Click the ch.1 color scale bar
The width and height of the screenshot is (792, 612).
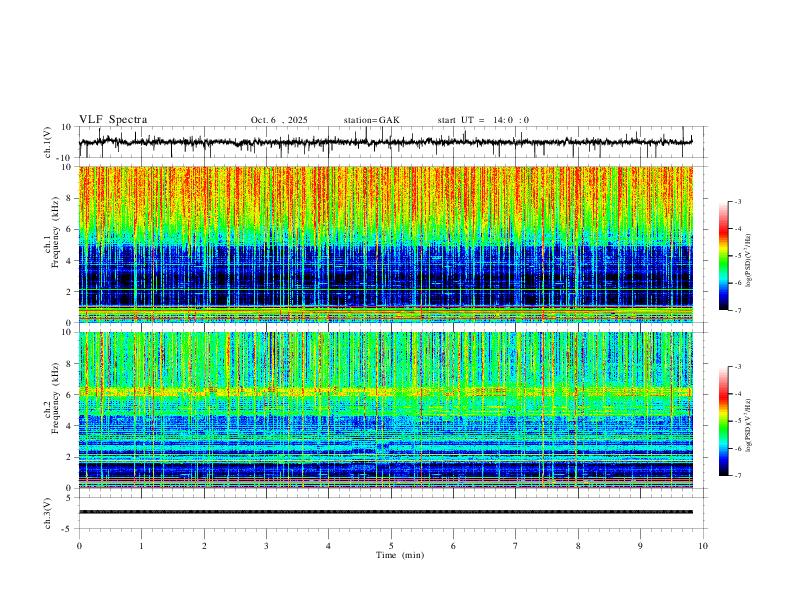pos(723,256)
